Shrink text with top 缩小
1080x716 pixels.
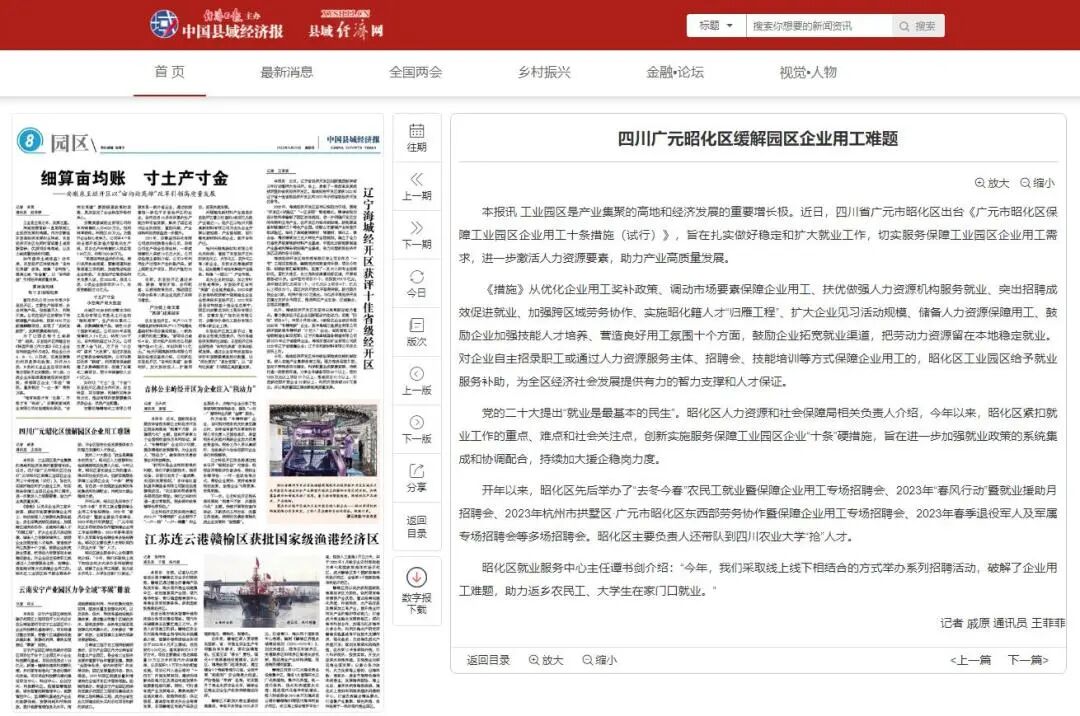pos(1037,183)
